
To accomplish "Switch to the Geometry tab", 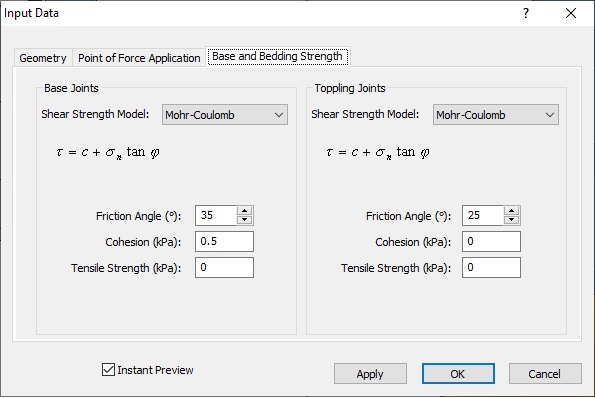I will click(43, 58).
